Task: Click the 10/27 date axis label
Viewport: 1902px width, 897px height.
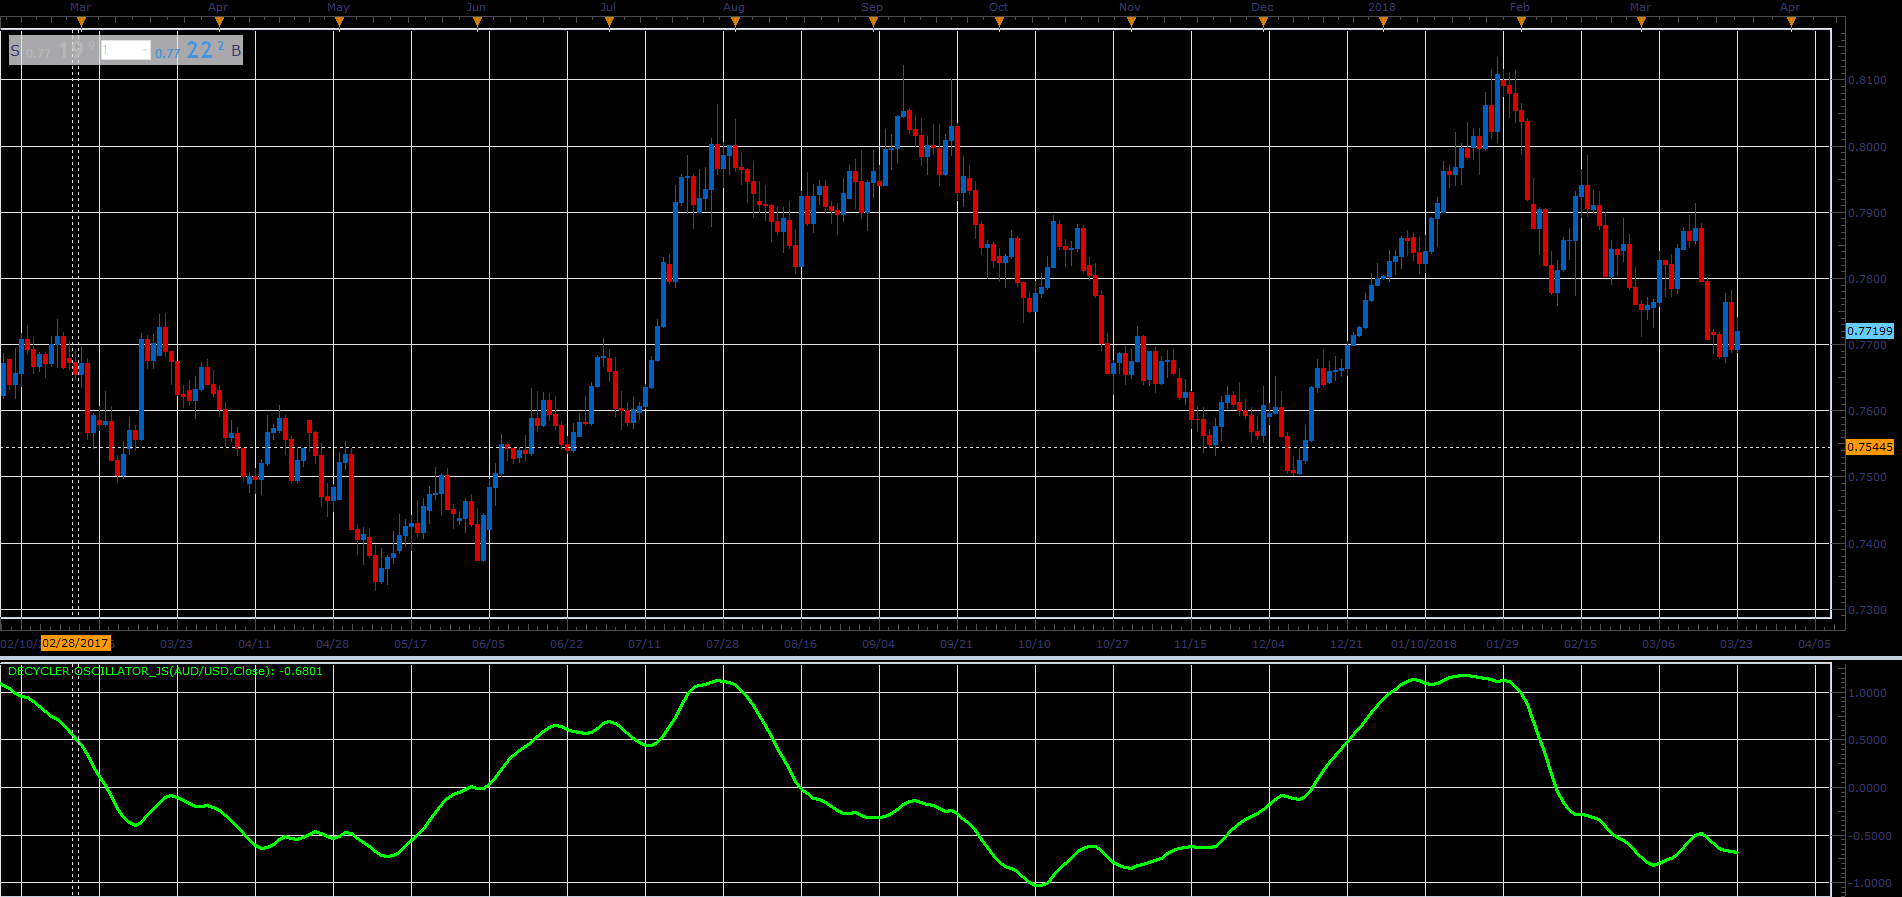Action: 1113,644
